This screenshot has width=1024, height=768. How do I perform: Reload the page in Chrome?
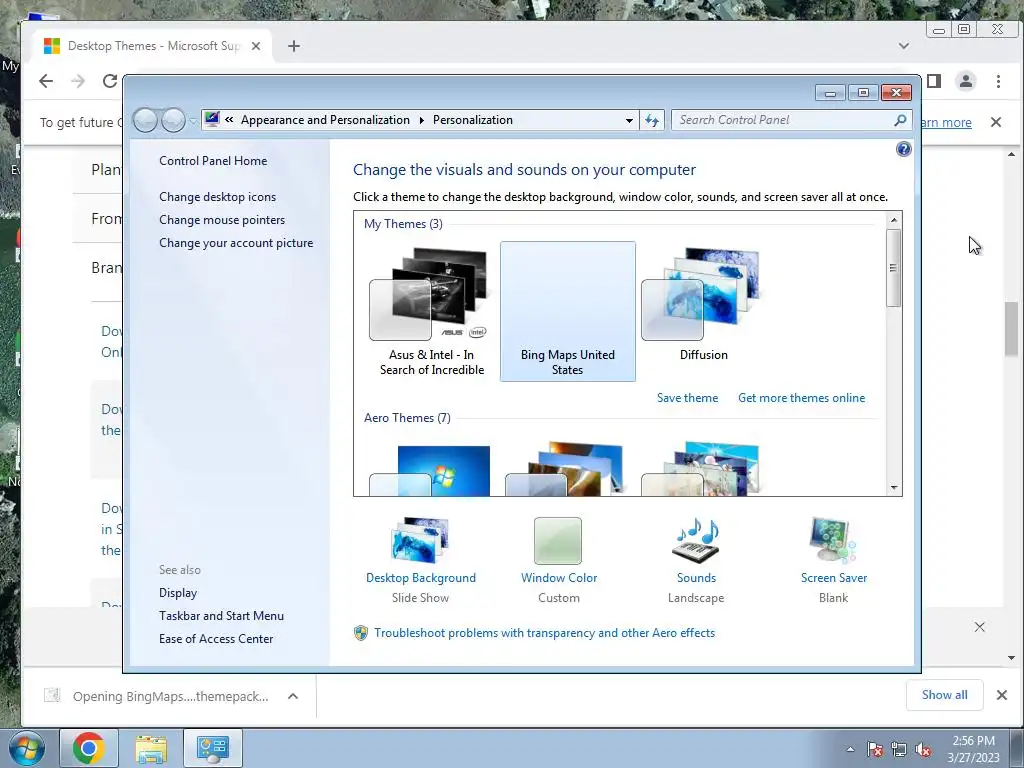(x=110, y=81)
